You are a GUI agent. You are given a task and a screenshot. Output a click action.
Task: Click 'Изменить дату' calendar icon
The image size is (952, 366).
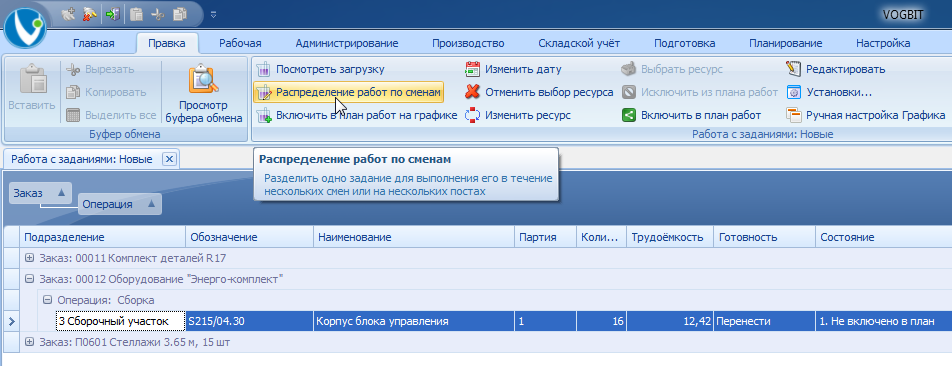(x=472, y=69)
